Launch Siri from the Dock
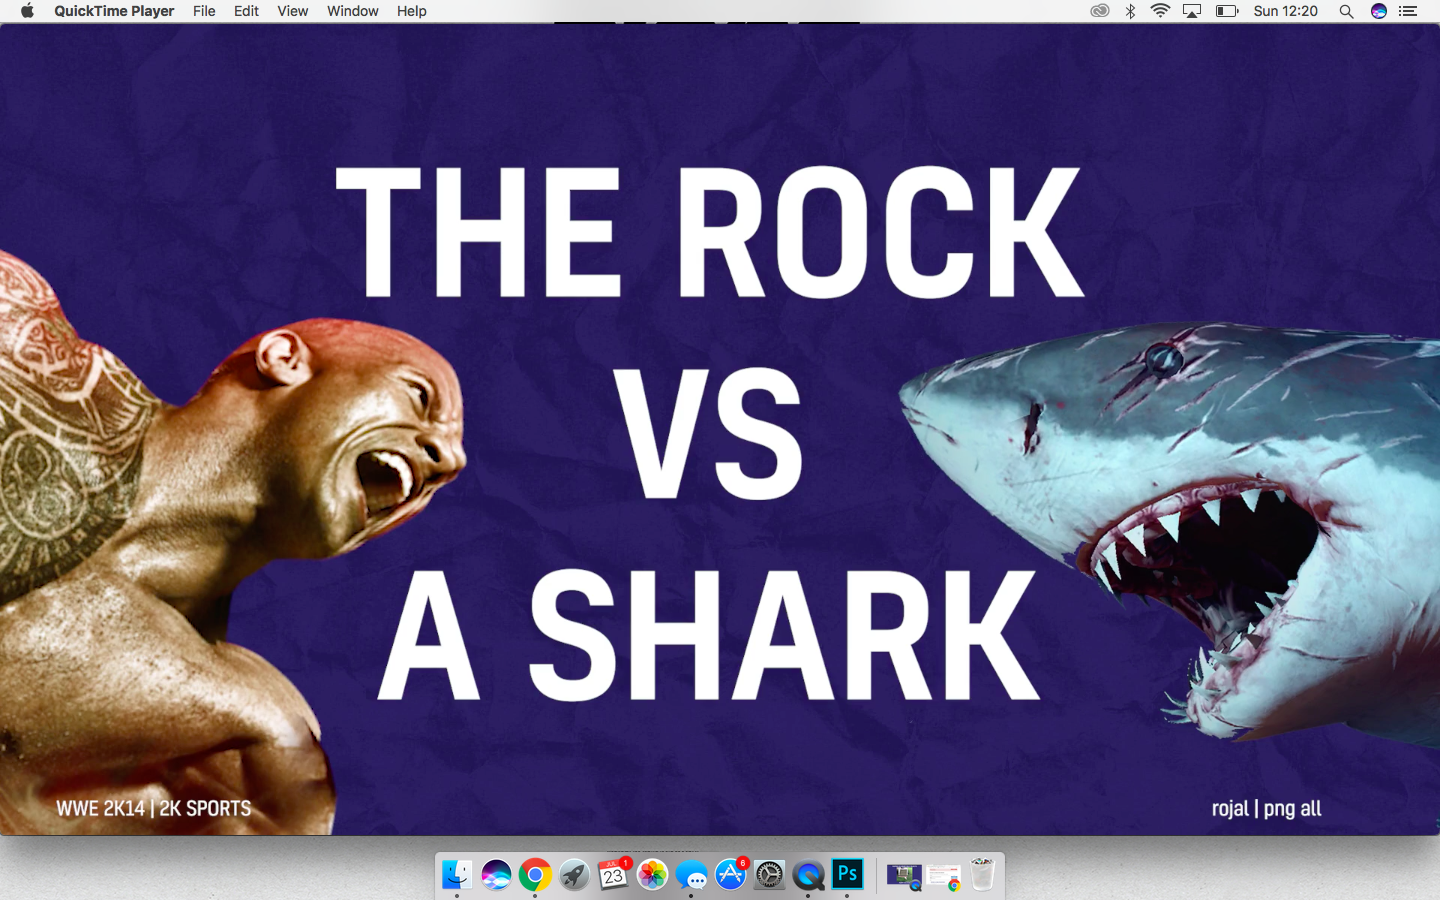Viewport: 1440px width, 900px height. [496, 875]
